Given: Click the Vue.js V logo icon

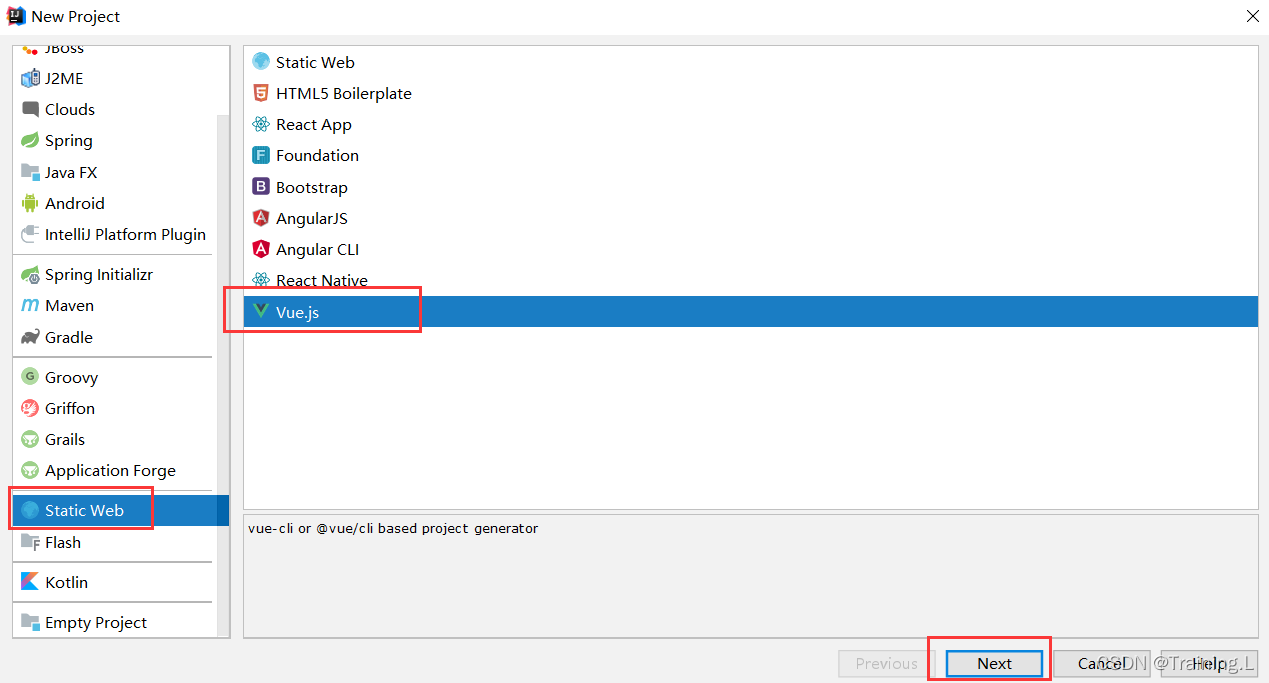Looking at the screenshot, I should tap(261, 312).
